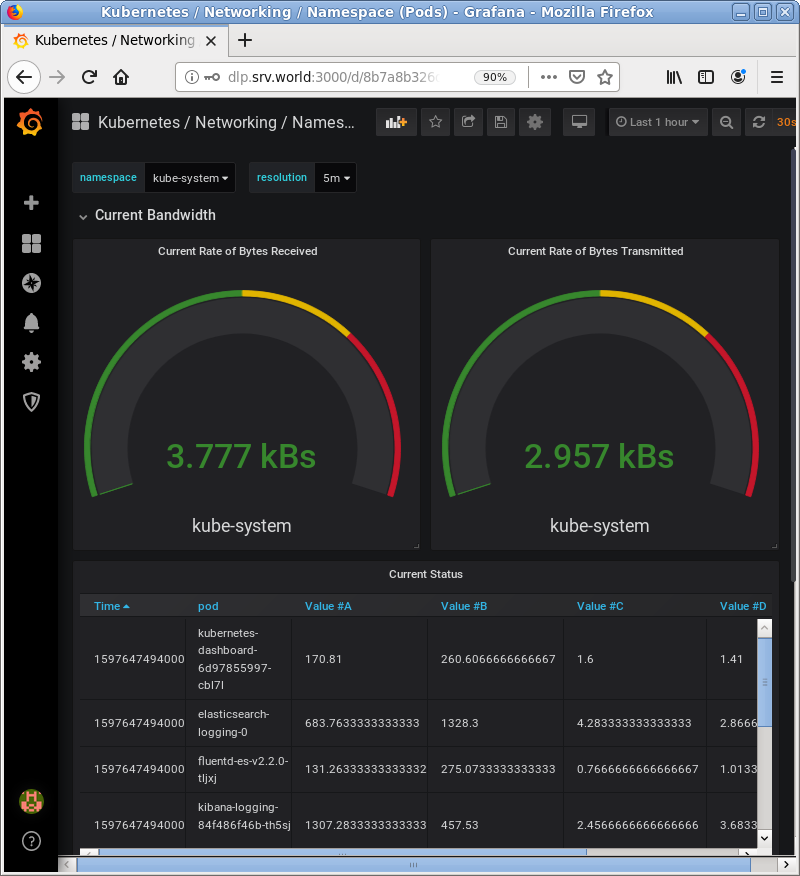Open Current Status panel title menu
This screenshot has height=876, width=800.
tap(426, 574)
